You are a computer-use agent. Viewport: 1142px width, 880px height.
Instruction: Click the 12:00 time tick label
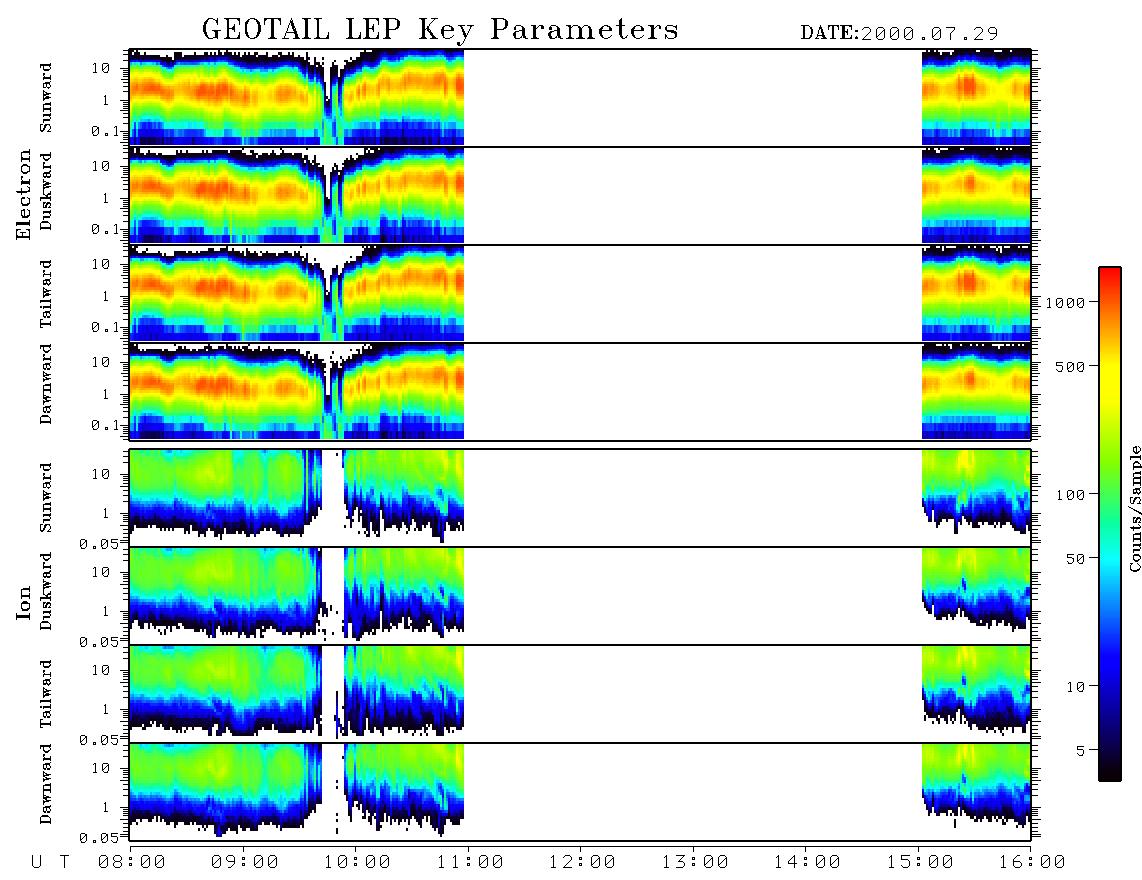click(x=582, y=862)
